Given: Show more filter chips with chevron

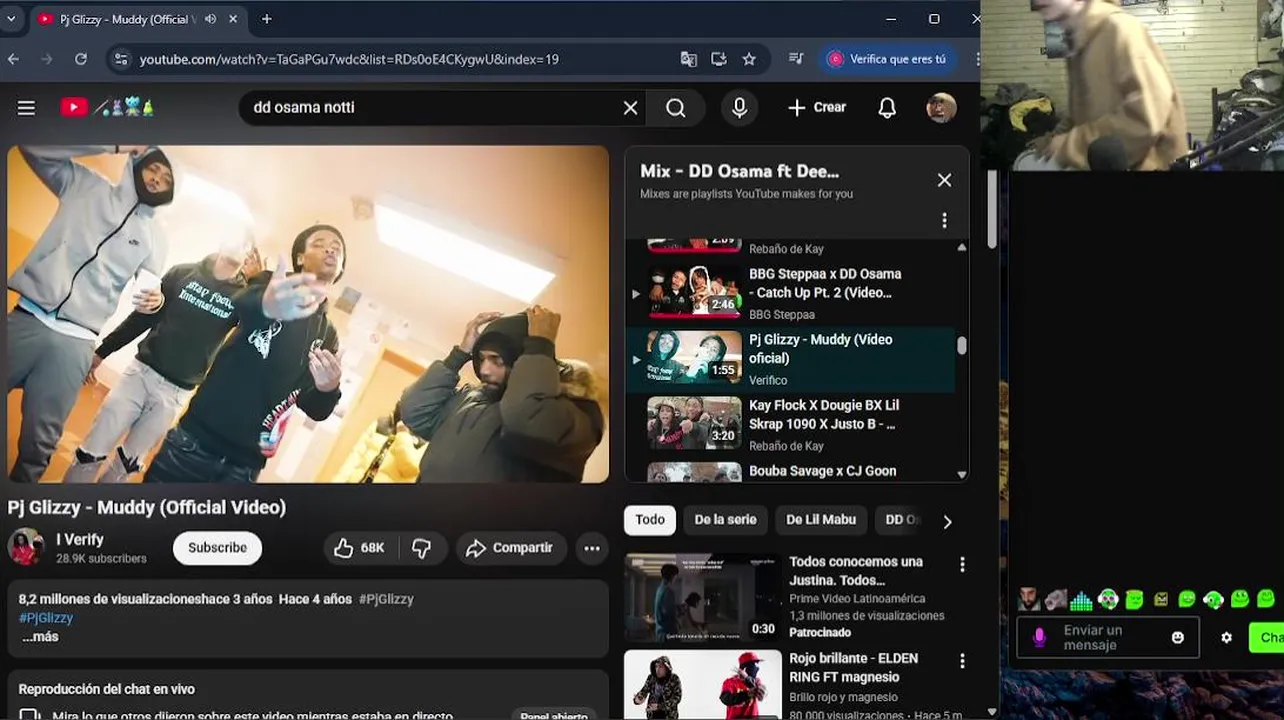Looking at the screenshot, I should coord(947,521).
